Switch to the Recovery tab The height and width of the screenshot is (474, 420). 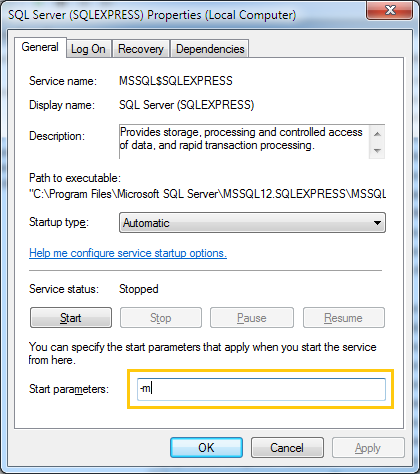(141, 49)
